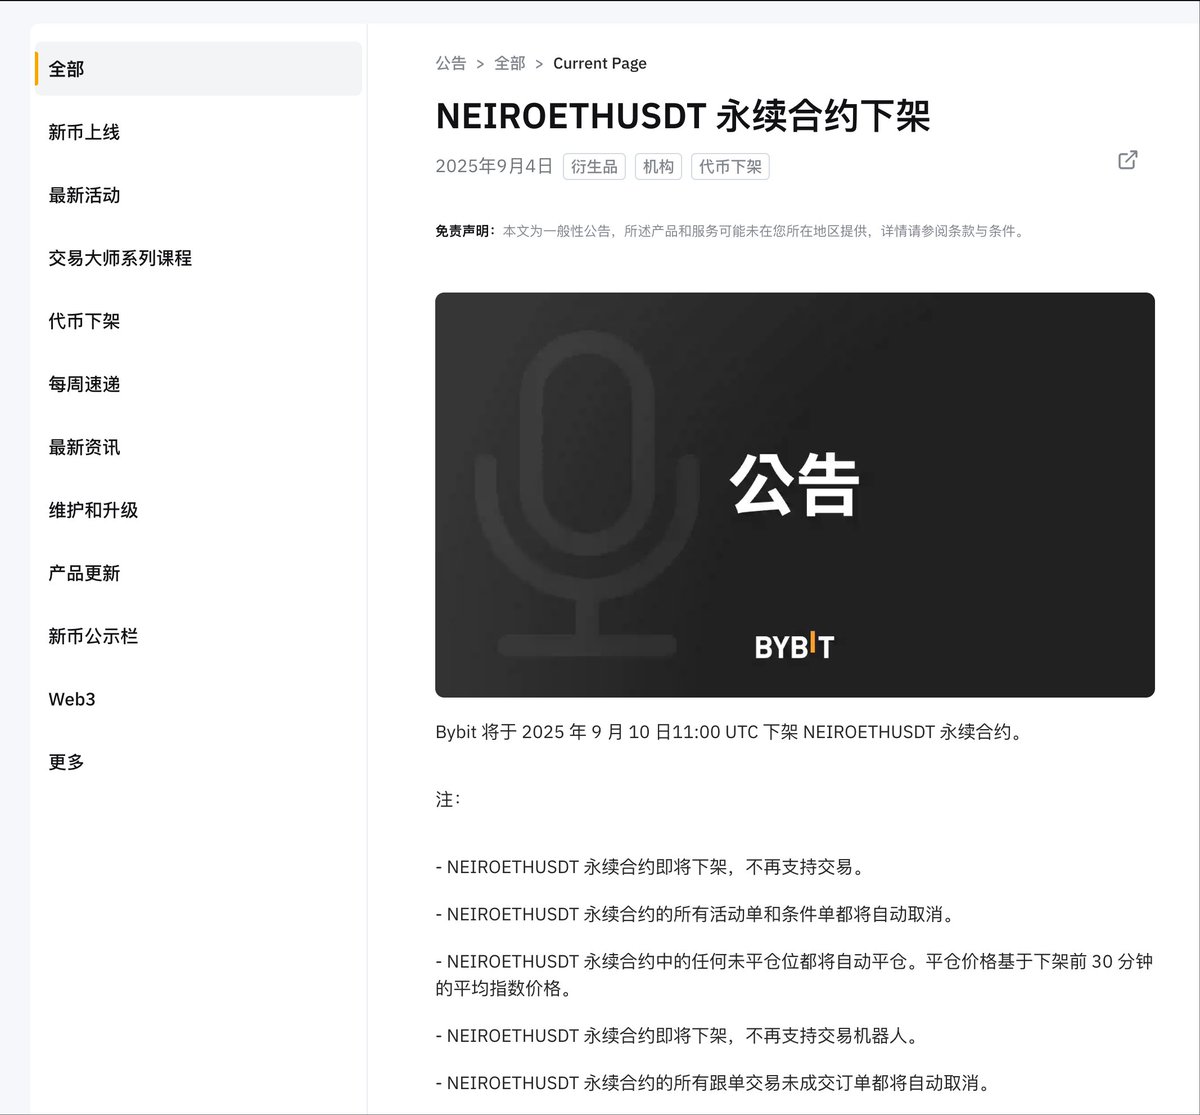Image resolution: width=1200 pixels, height=1115 pixels.
Task: Click the 公告 banner image
Action: pos(795,495)
